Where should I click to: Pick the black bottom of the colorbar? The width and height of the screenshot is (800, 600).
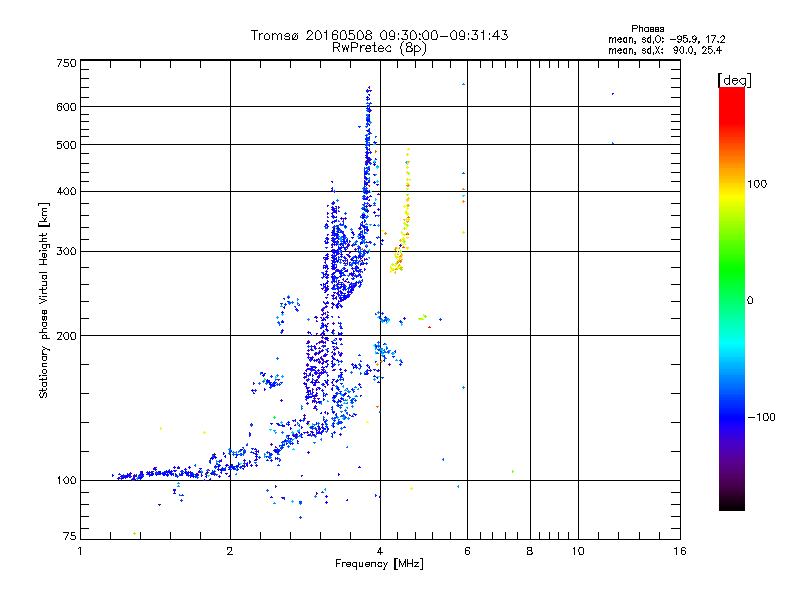[732, 503]
